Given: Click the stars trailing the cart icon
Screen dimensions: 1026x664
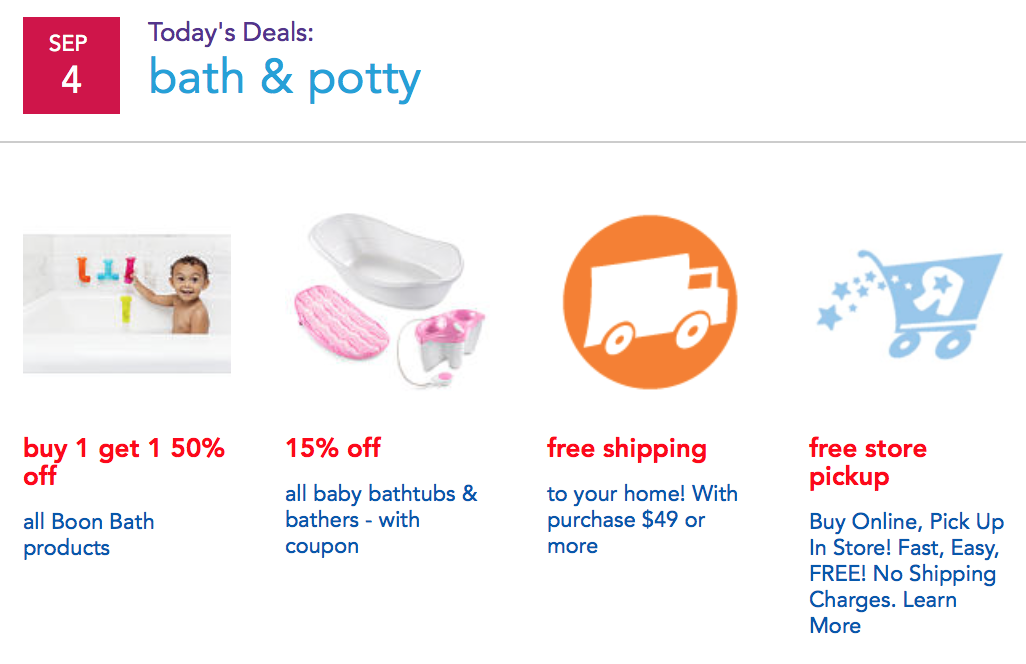Looking at the screenshot, I should pyautogui.click(x=849, y=298).
